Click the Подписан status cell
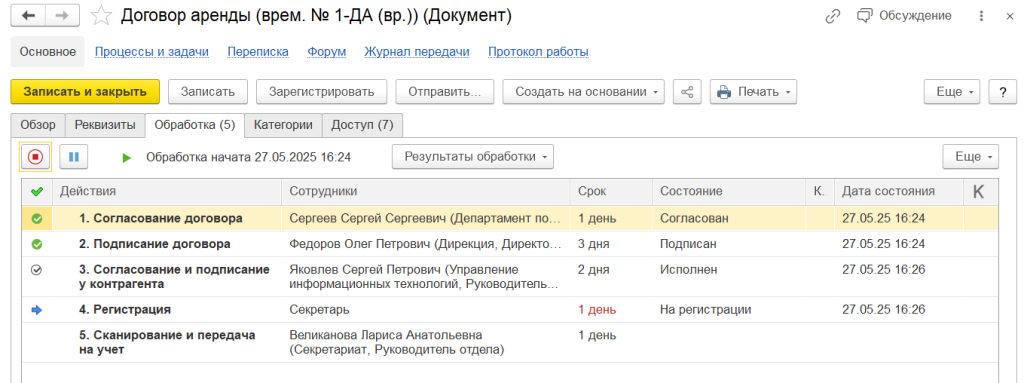 coord(729,244)
